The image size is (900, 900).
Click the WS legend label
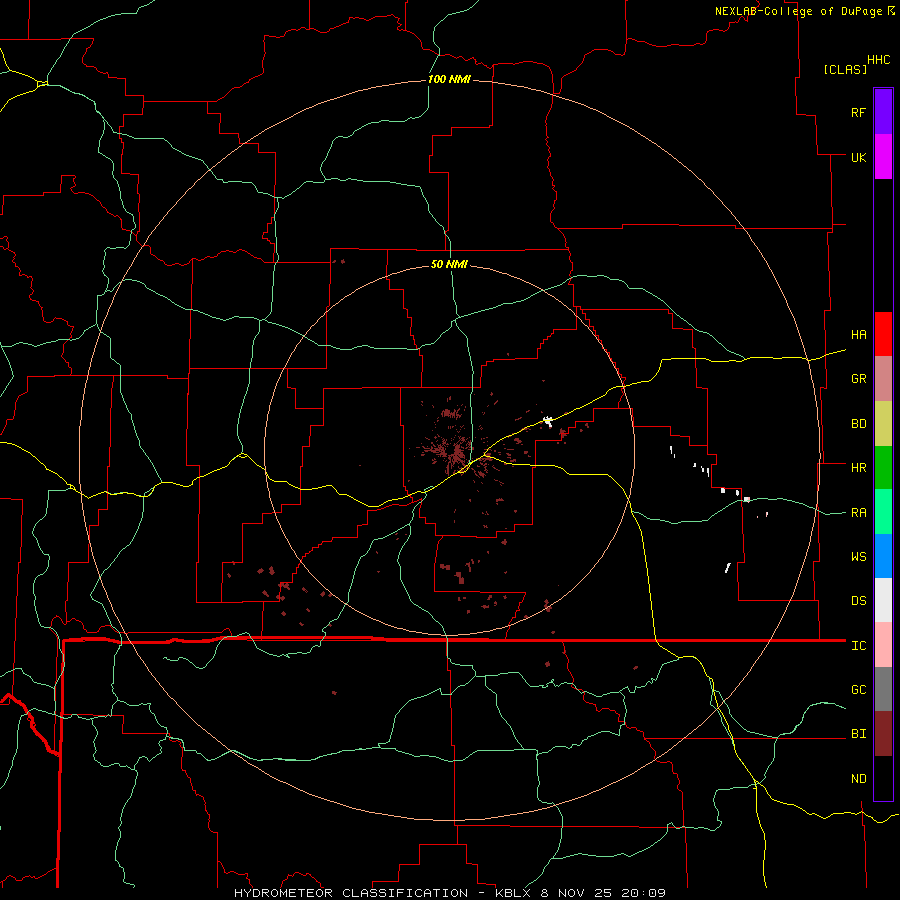point(858,557)
